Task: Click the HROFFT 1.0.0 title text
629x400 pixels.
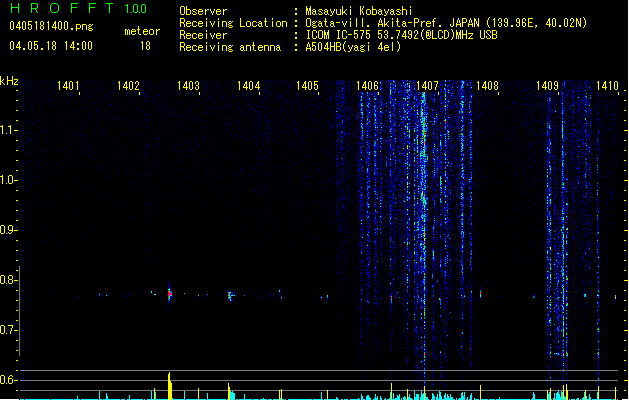Action: click(78, 8)
